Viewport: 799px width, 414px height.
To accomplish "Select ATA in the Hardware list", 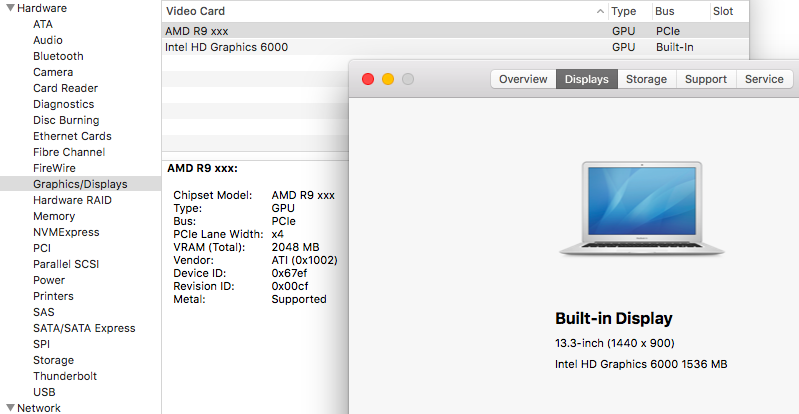I will tap(43, 24).
